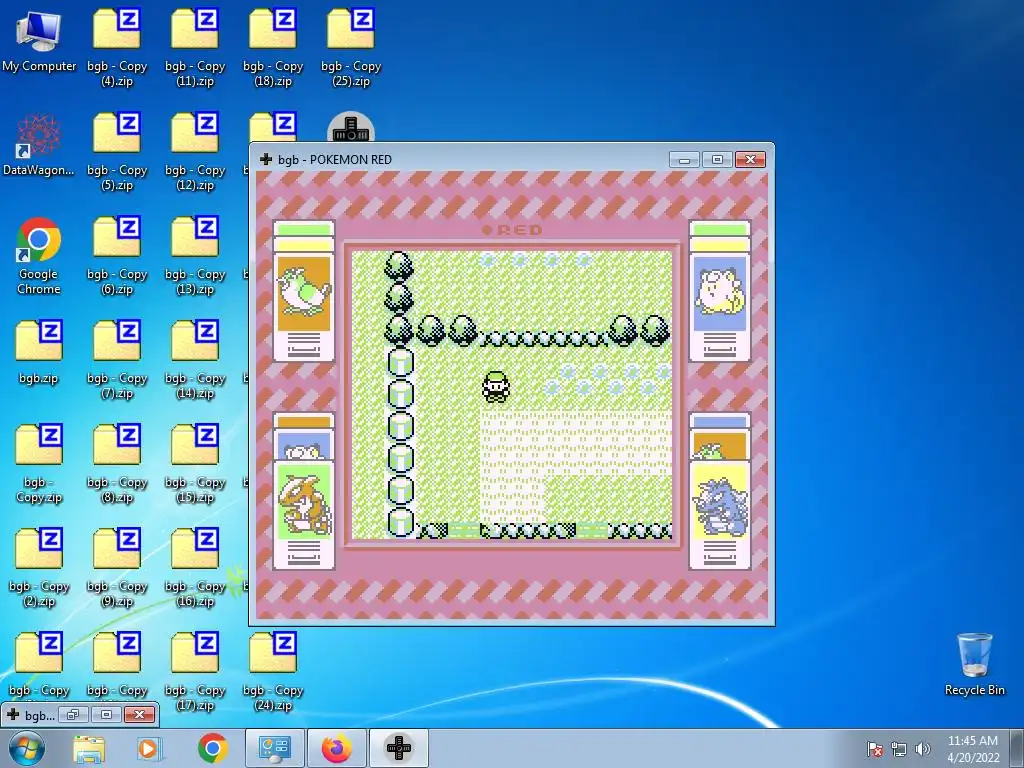Screen dimensions: 1024x768
Task: Select bgb - Copy (5).zip archive
Action: [117, 152]
